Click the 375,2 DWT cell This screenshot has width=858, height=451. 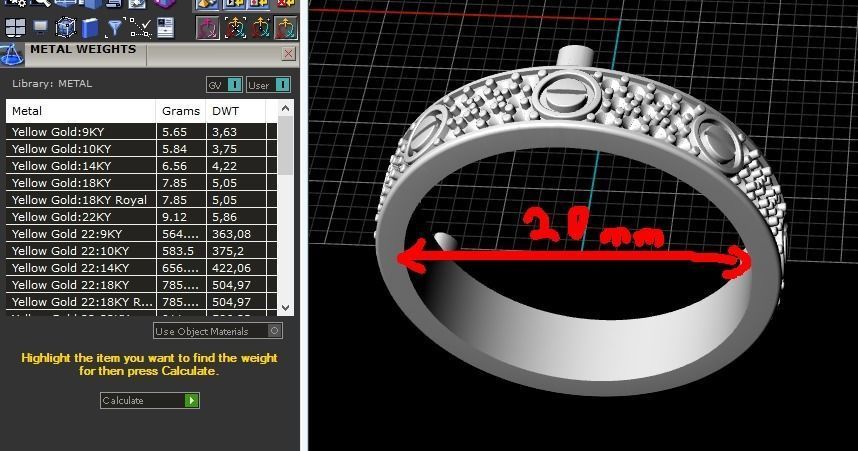(x=236, y=251)
